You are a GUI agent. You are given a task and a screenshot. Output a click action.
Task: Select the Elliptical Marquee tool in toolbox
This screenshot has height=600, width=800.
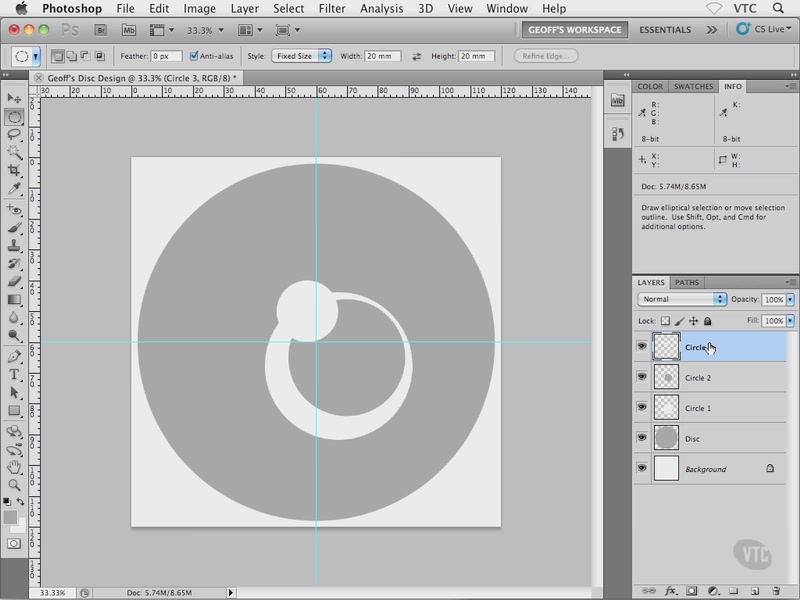(x=14, y=117)
